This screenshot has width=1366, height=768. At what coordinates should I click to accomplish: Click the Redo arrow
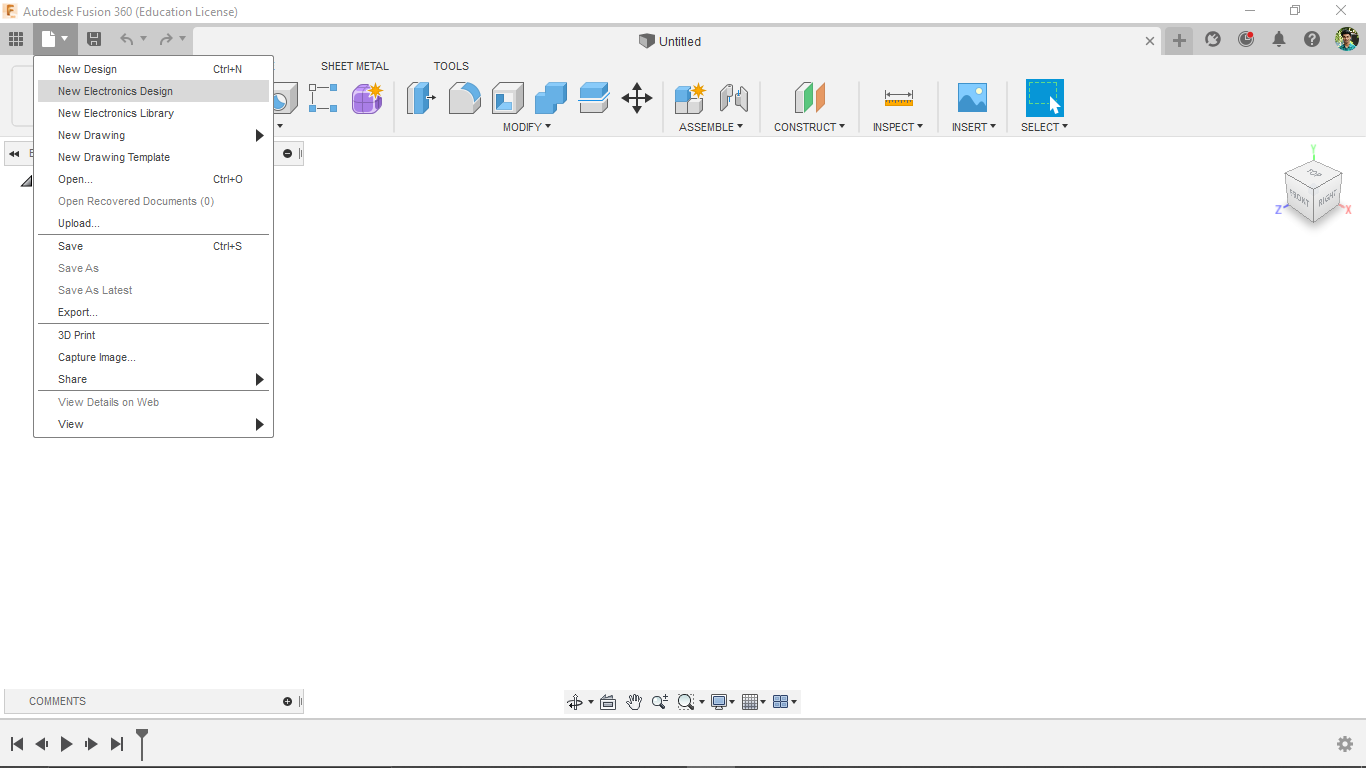166,40
